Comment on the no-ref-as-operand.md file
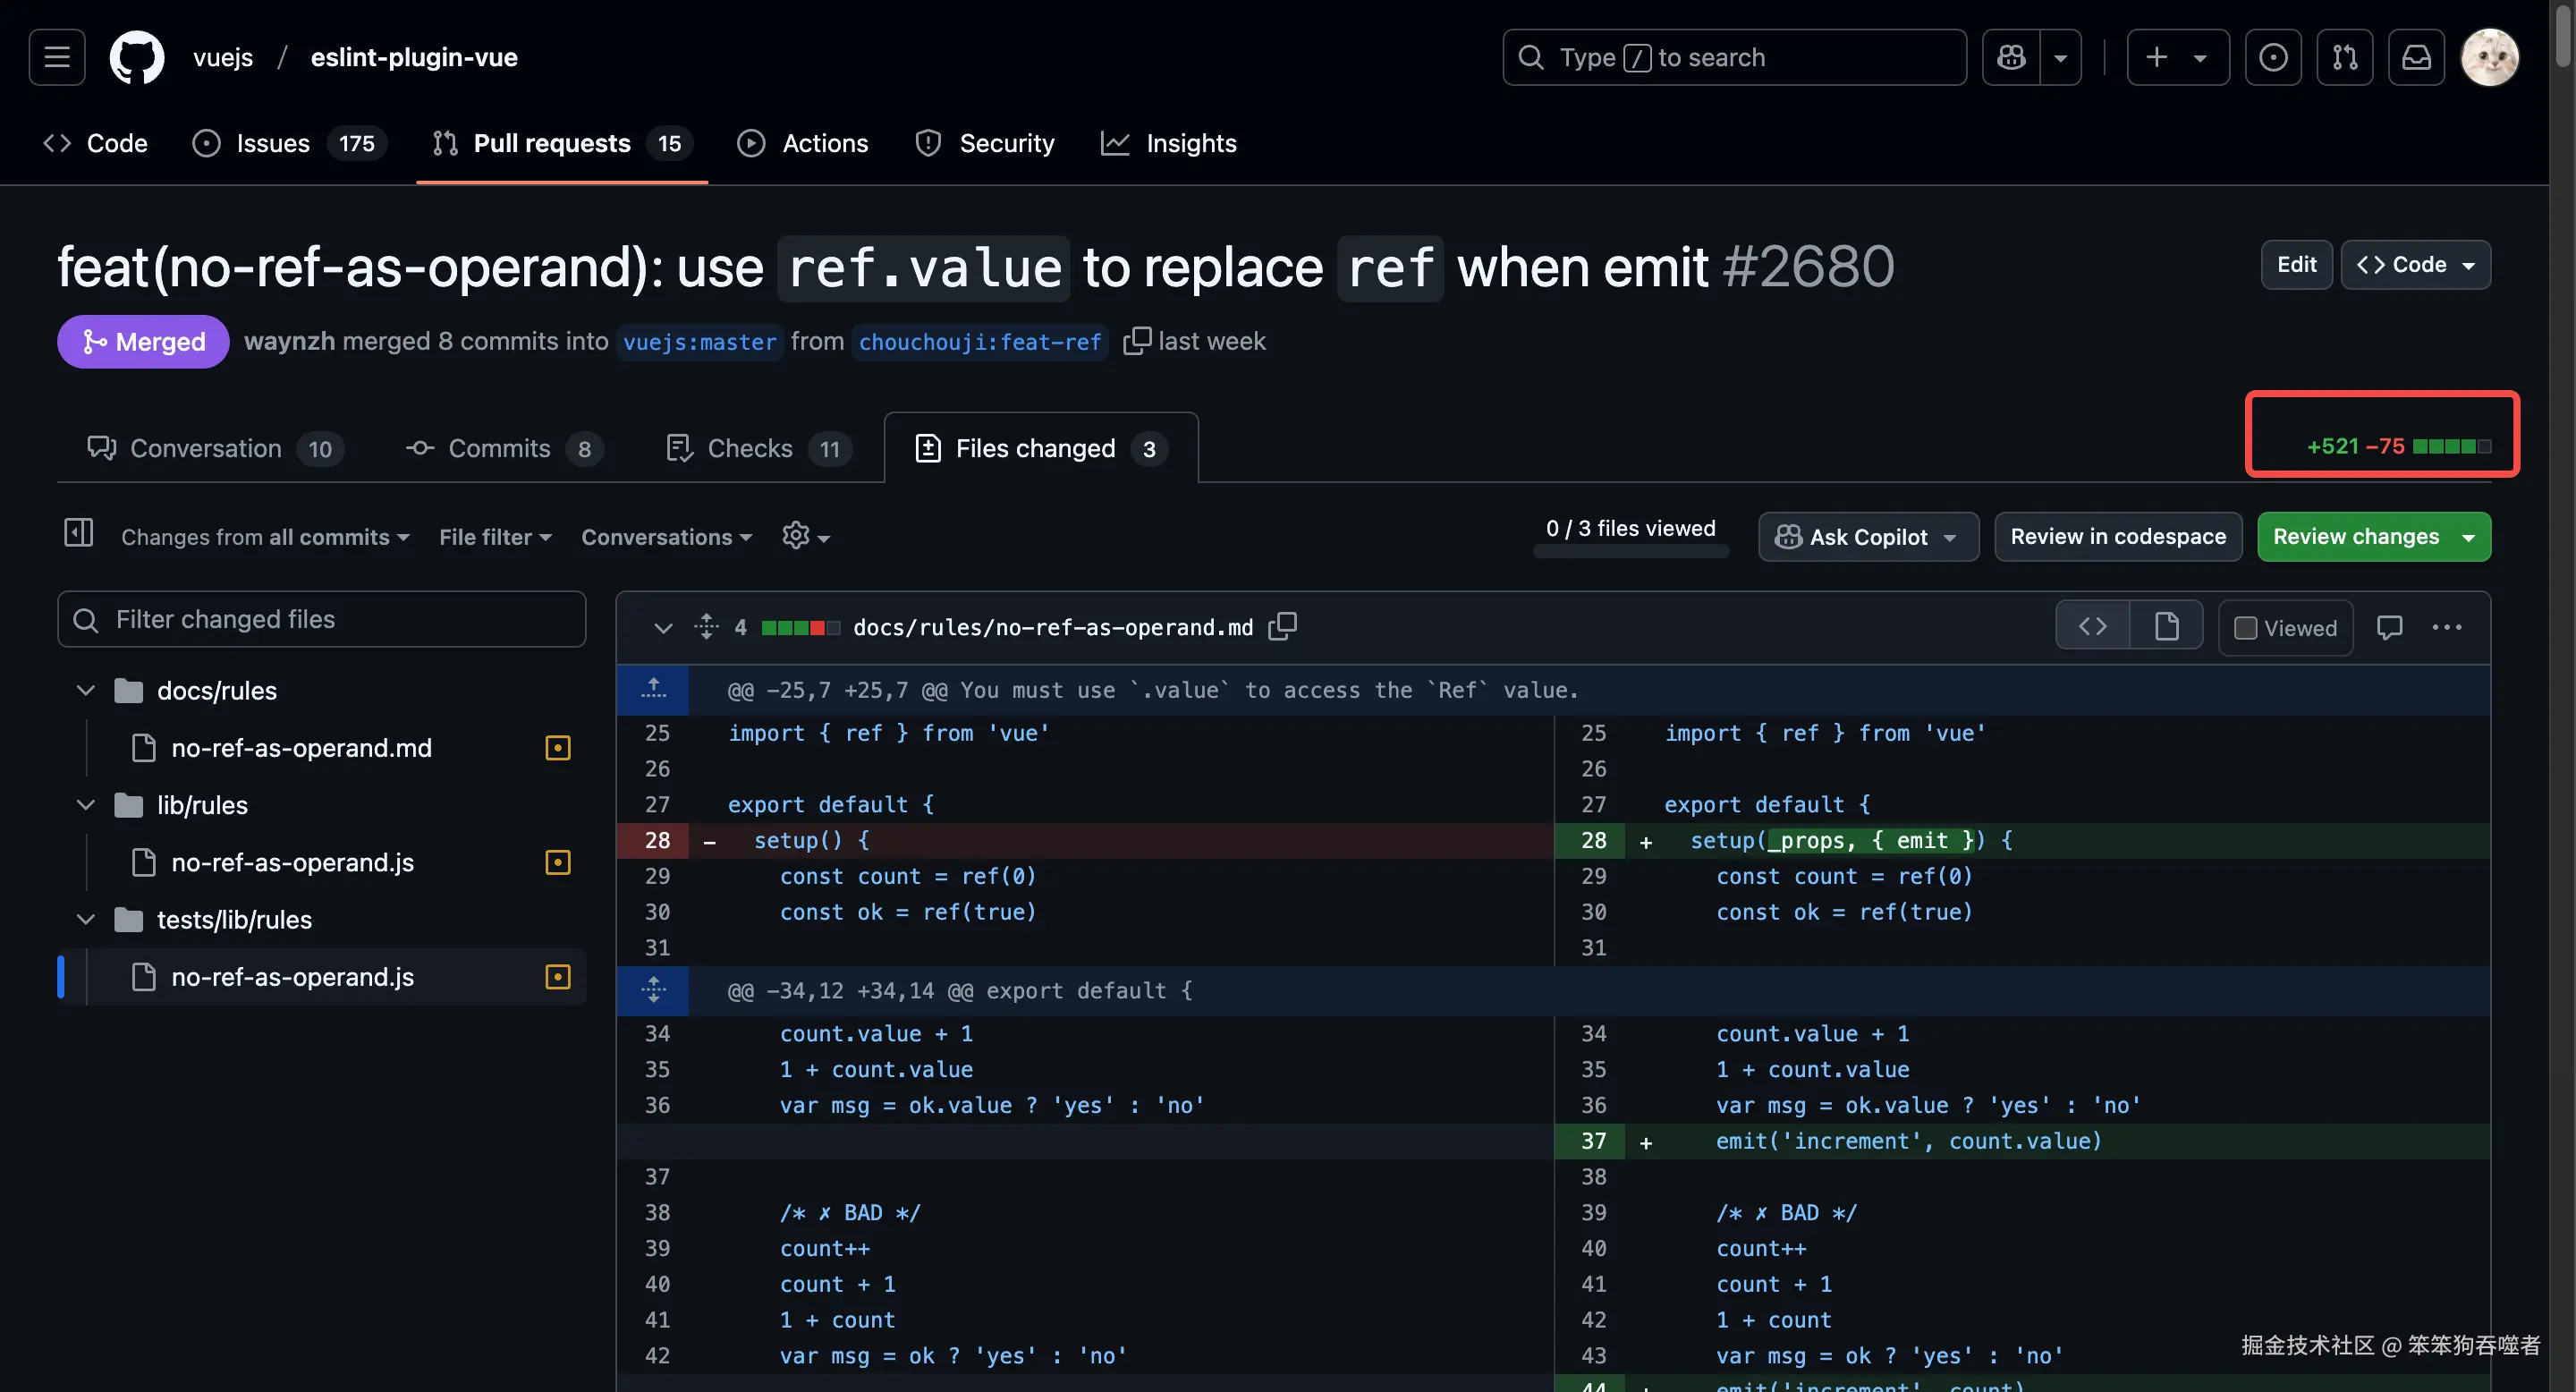Image resolution: width=2576 pixels, height=1392 pixels. (x=2390, y=627)
